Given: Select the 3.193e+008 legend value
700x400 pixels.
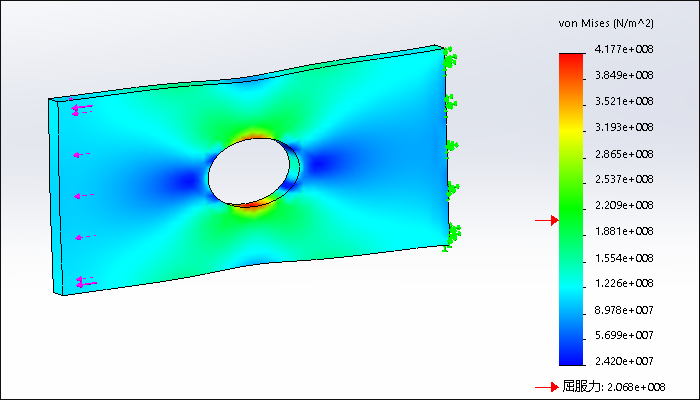Looking at the screenshot, I should (624, 127).
